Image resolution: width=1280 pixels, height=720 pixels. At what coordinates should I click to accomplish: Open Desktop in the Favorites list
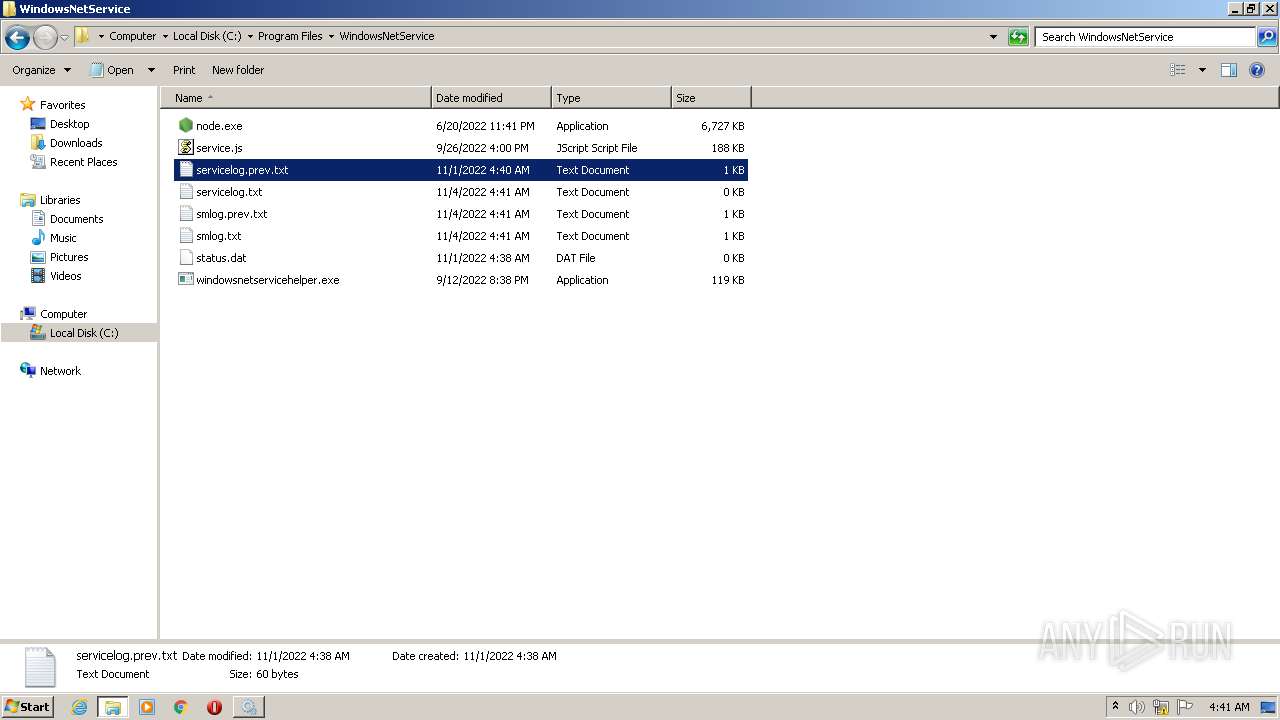[69, 124]
